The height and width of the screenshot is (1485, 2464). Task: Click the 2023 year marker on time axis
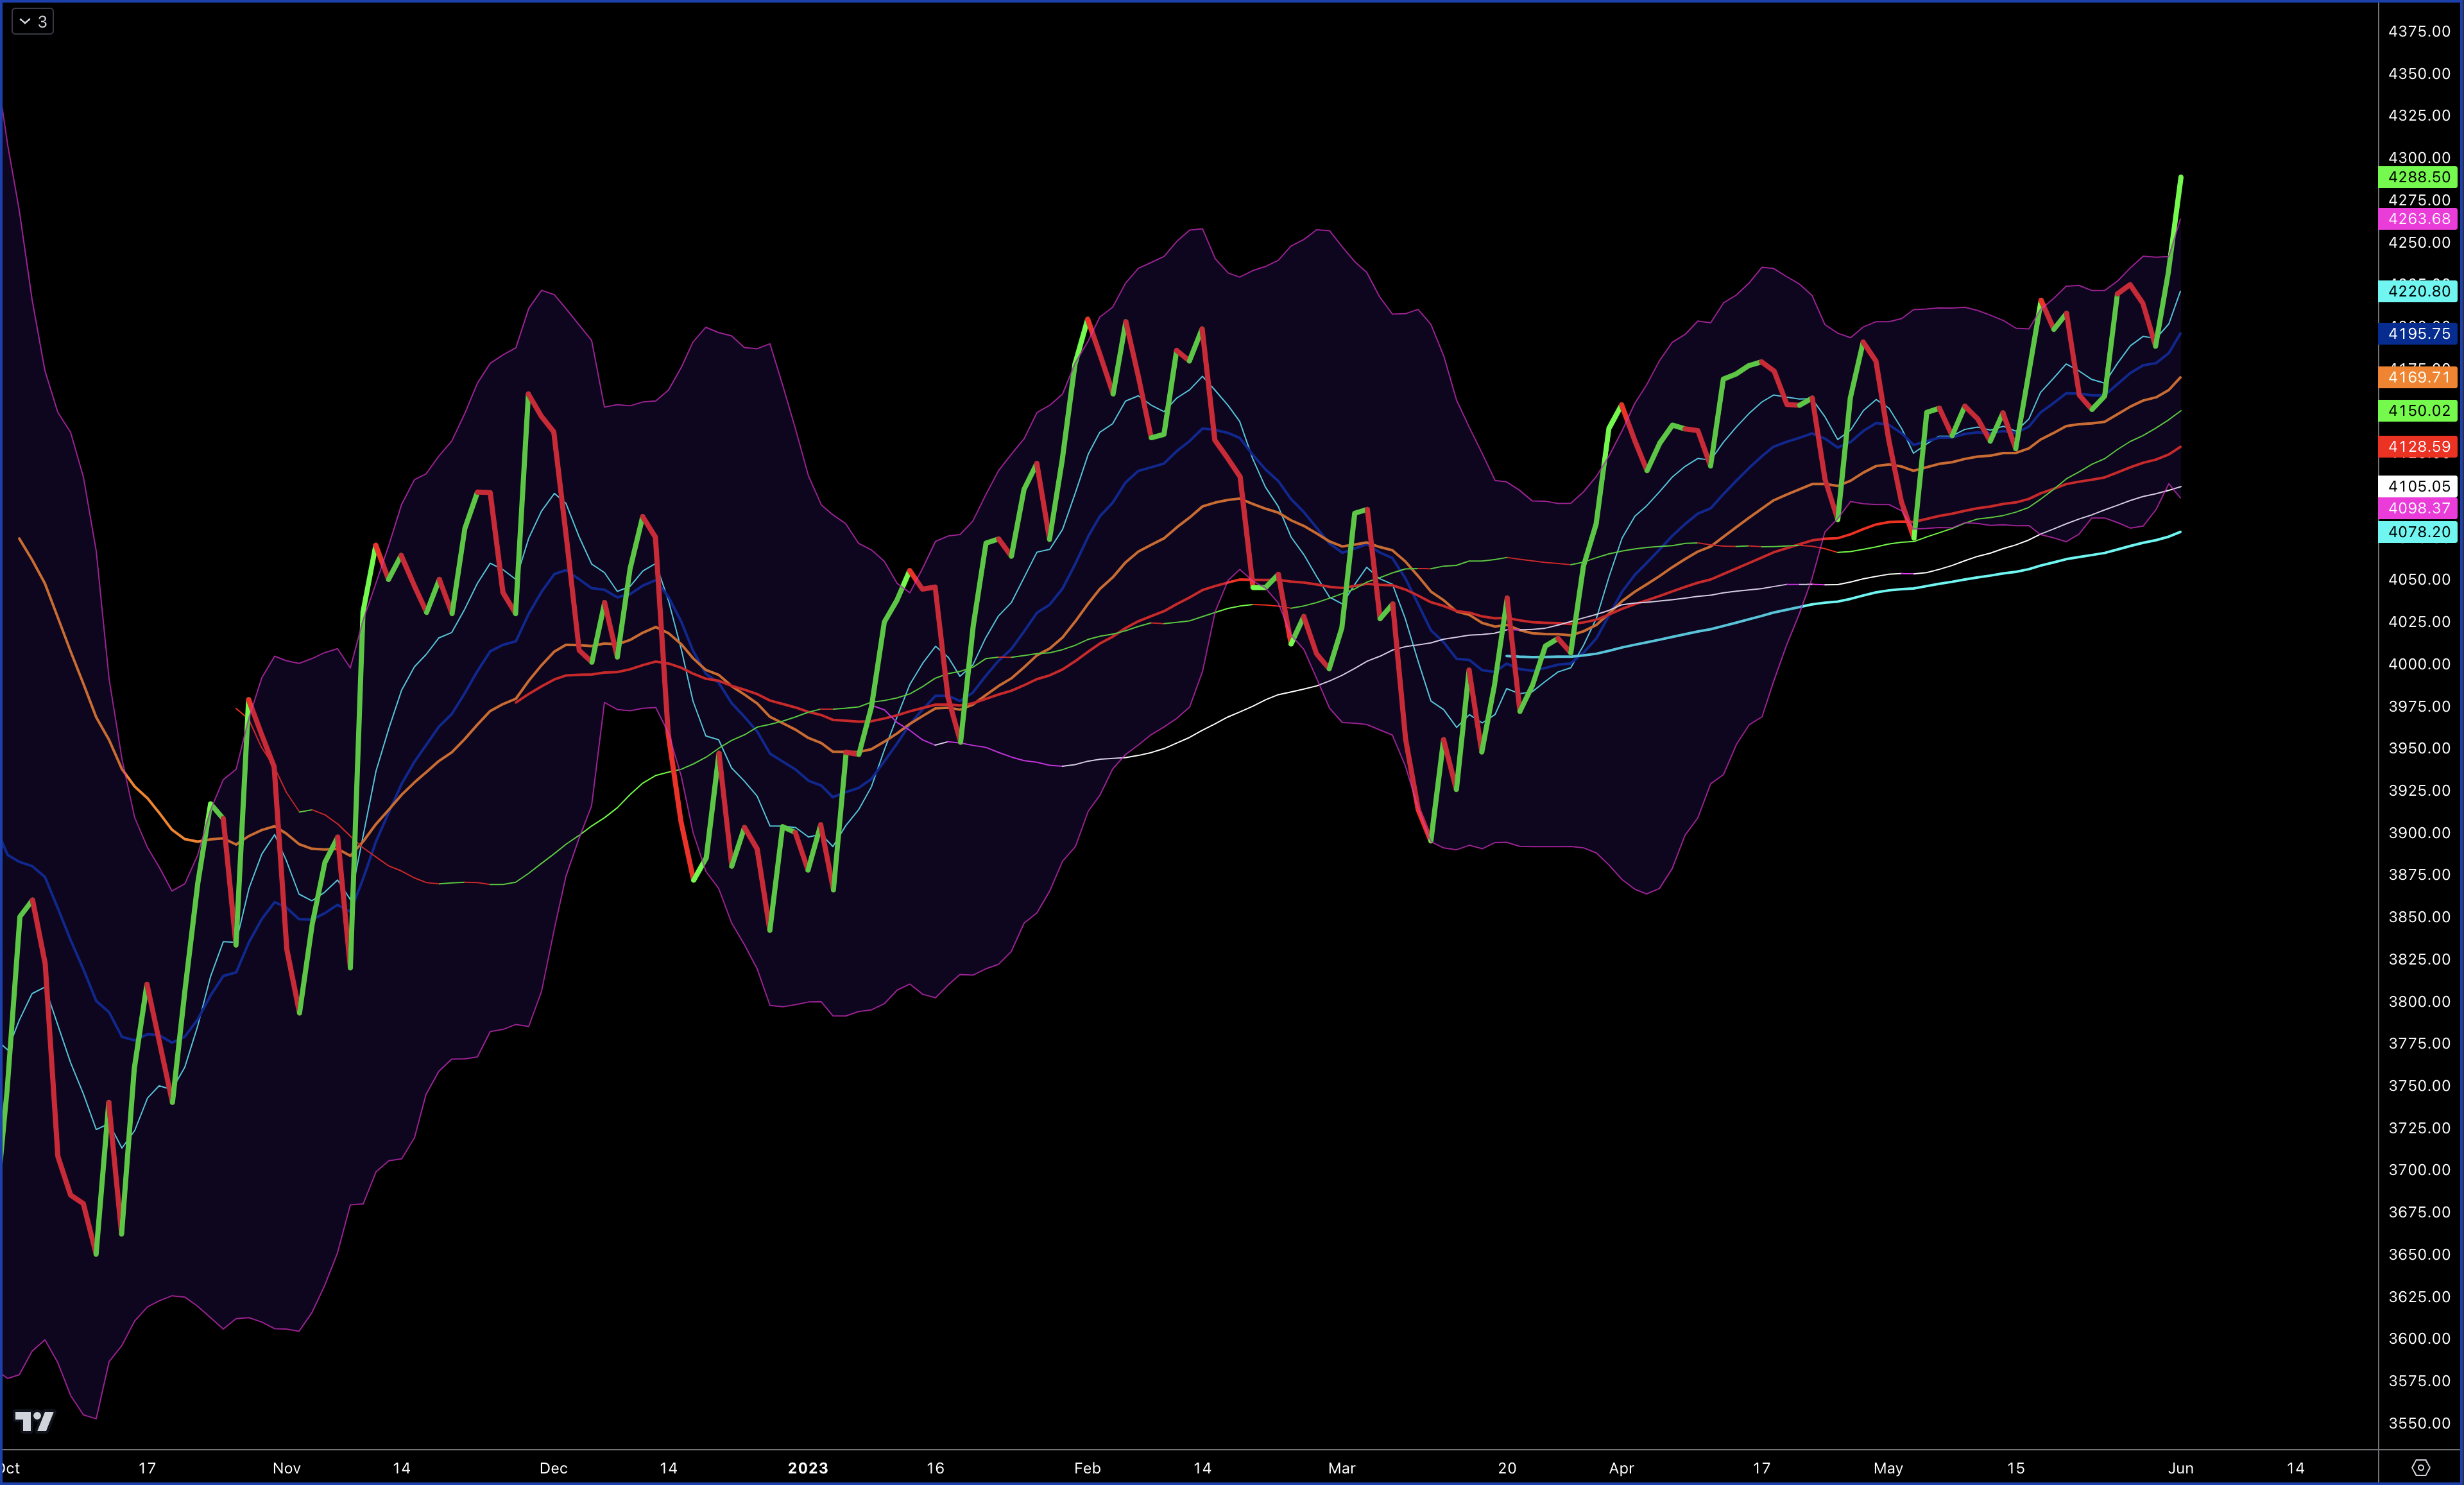coord(807,1468)
